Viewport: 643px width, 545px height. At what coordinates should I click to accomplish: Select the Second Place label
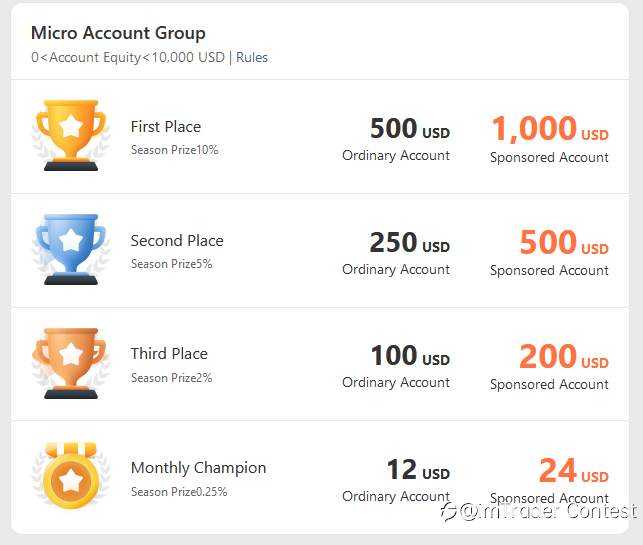[177, 241]
